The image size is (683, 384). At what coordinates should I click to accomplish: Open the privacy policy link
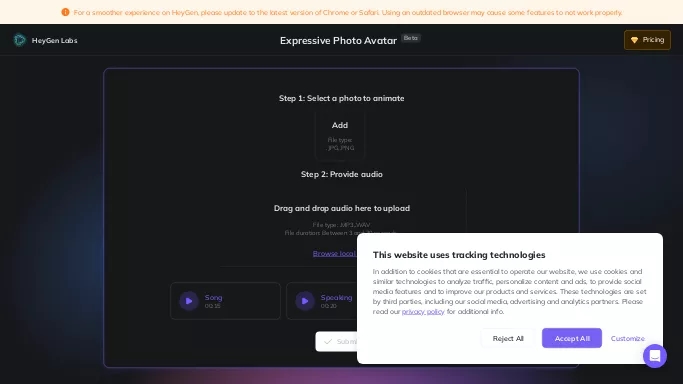423,312
